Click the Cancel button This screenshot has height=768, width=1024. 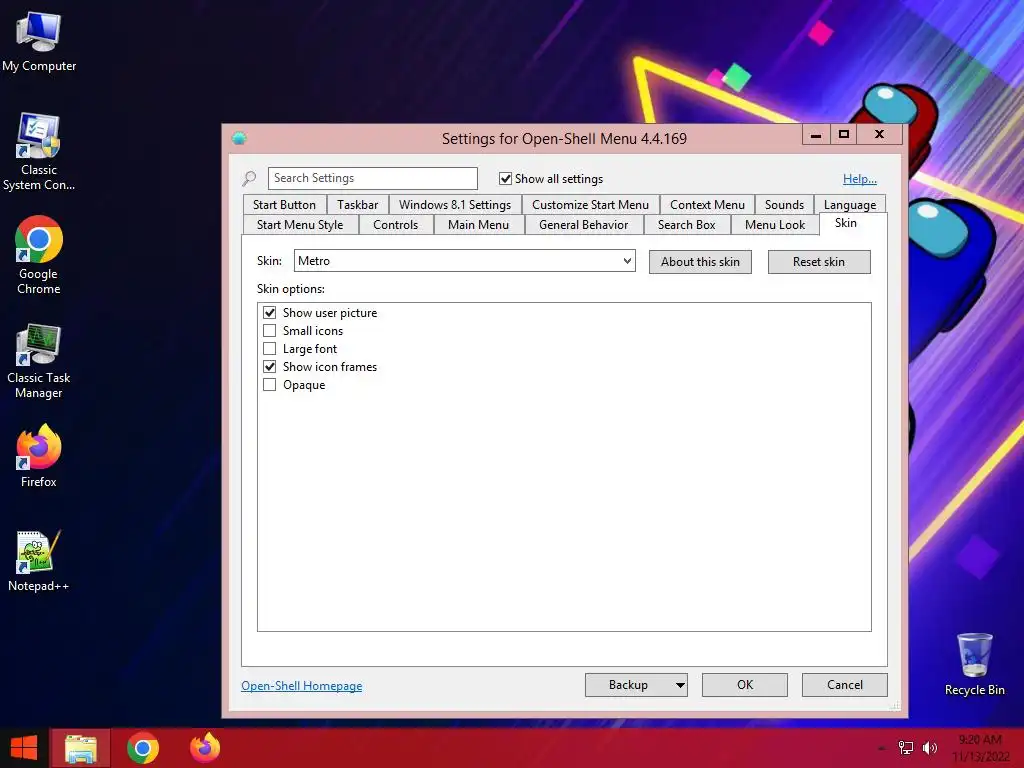coord(844,685)
